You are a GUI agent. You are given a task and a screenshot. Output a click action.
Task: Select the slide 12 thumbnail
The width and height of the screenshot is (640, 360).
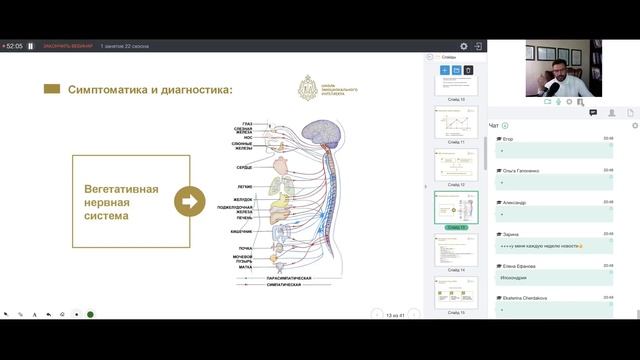pos(456,165)
